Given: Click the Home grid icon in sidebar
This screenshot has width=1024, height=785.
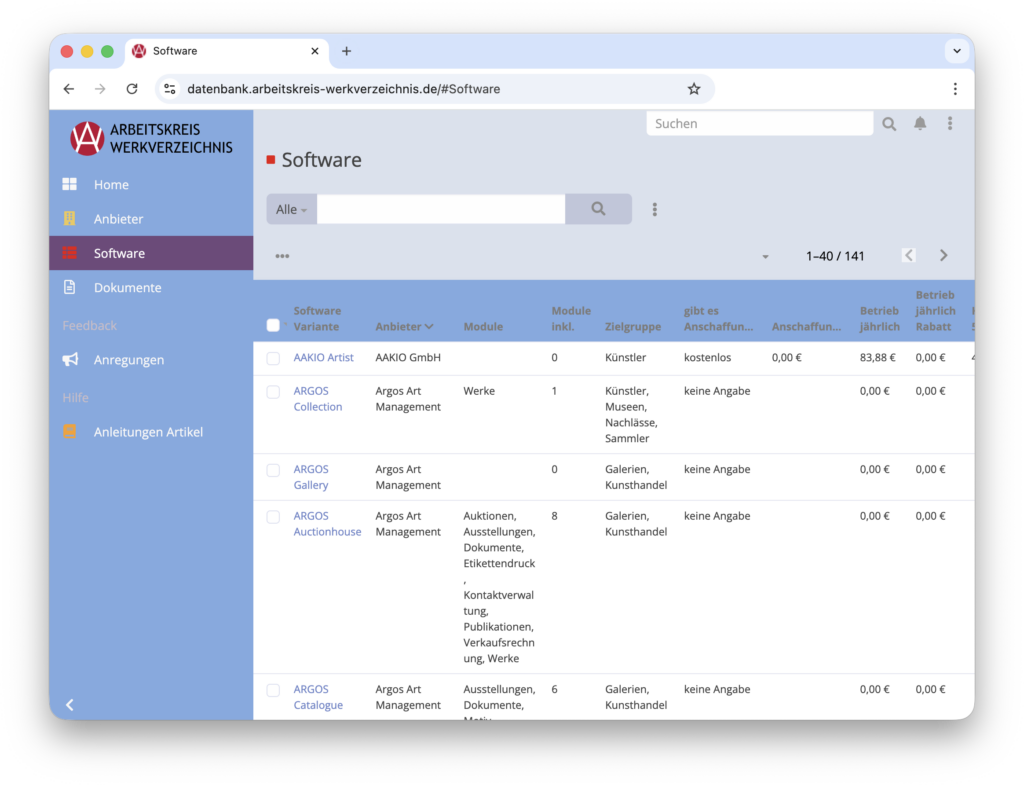Looking at the screenshot, I should pyautogui.click(x=70, y=185).
